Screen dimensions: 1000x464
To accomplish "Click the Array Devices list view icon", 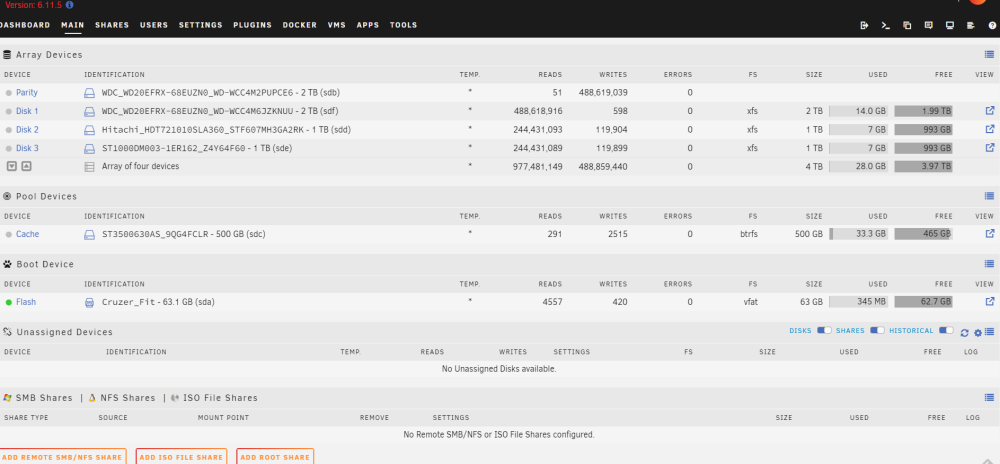I will tap(989, 55).
